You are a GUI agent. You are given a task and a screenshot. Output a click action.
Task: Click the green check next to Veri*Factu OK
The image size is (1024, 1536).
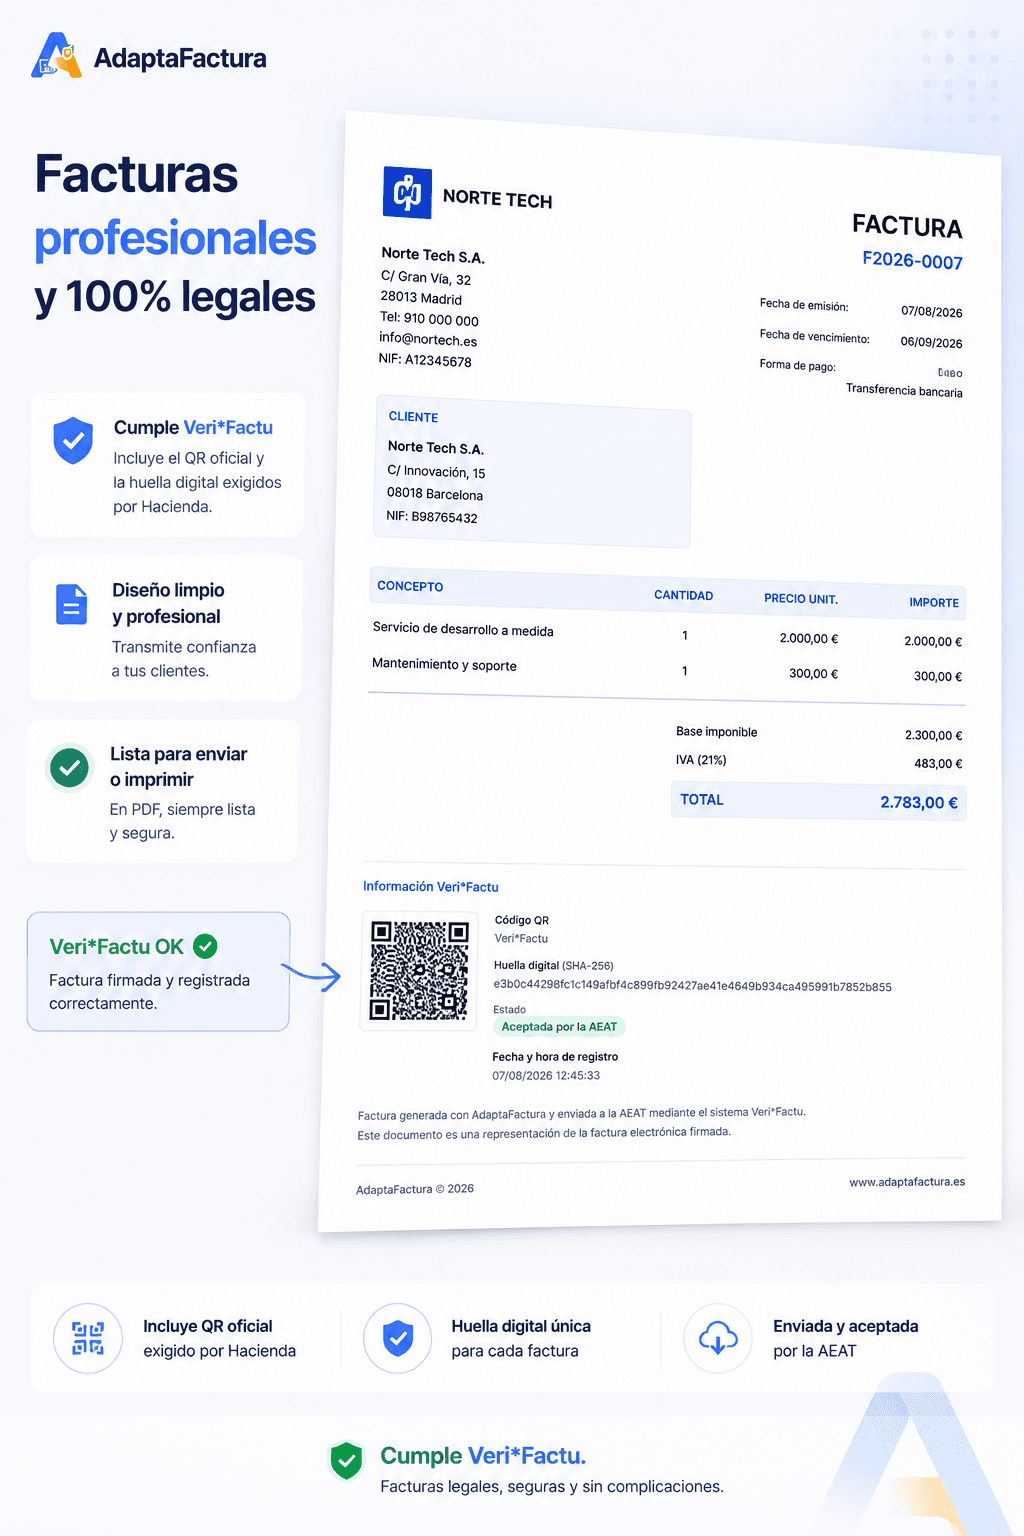coord(205,946)
